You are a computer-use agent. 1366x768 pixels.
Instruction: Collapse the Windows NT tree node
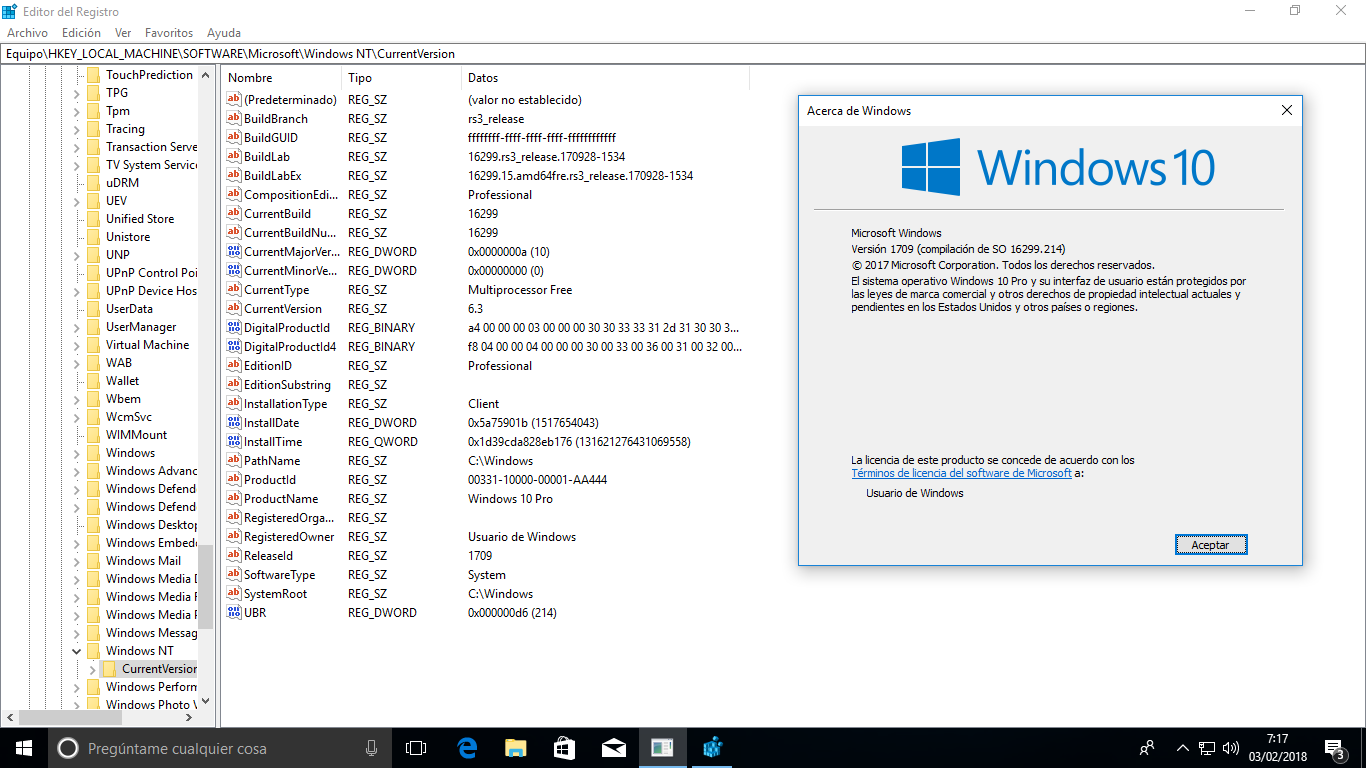click(77, 651)
